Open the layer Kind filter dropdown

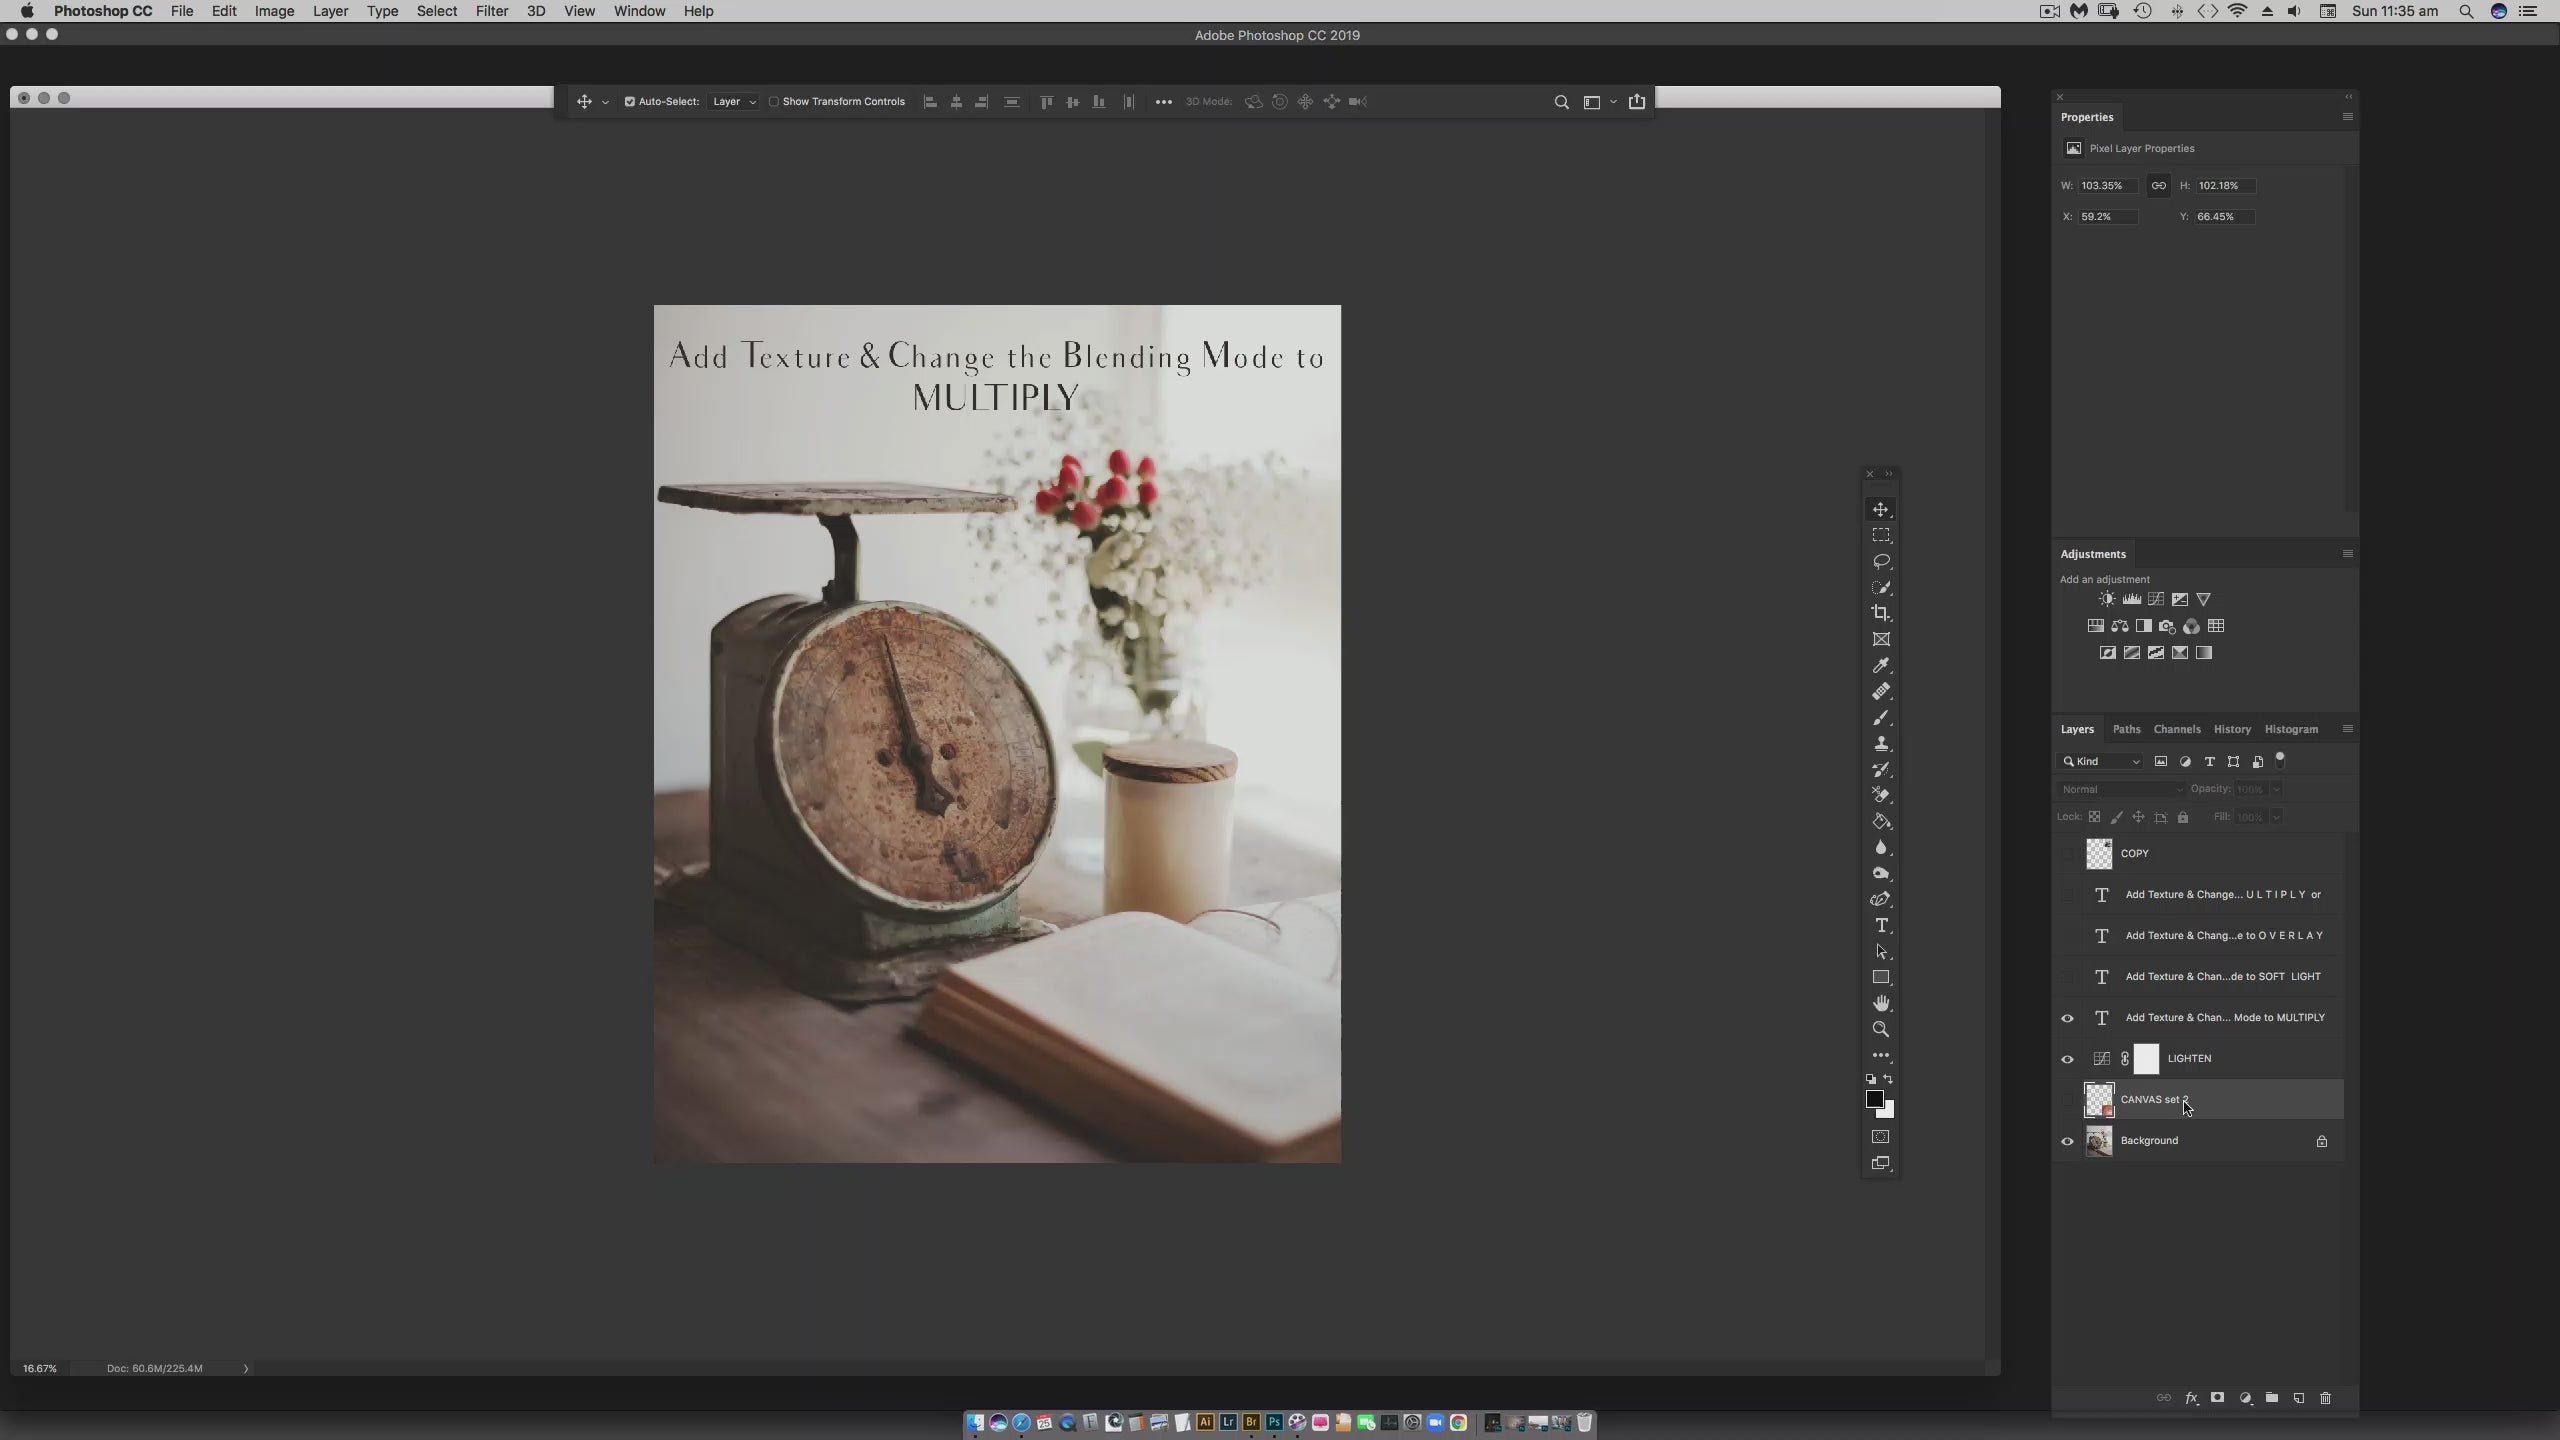coord(2101,762)
